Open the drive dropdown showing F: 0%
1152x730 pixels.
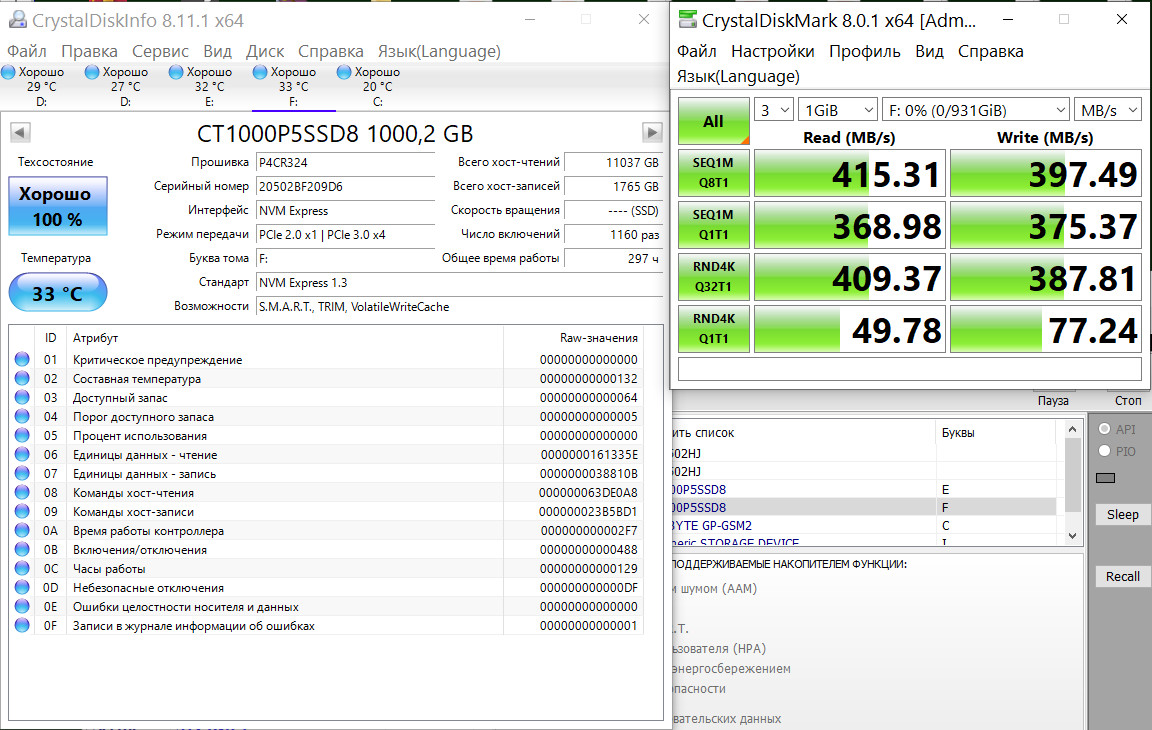(x=976, y=110)
